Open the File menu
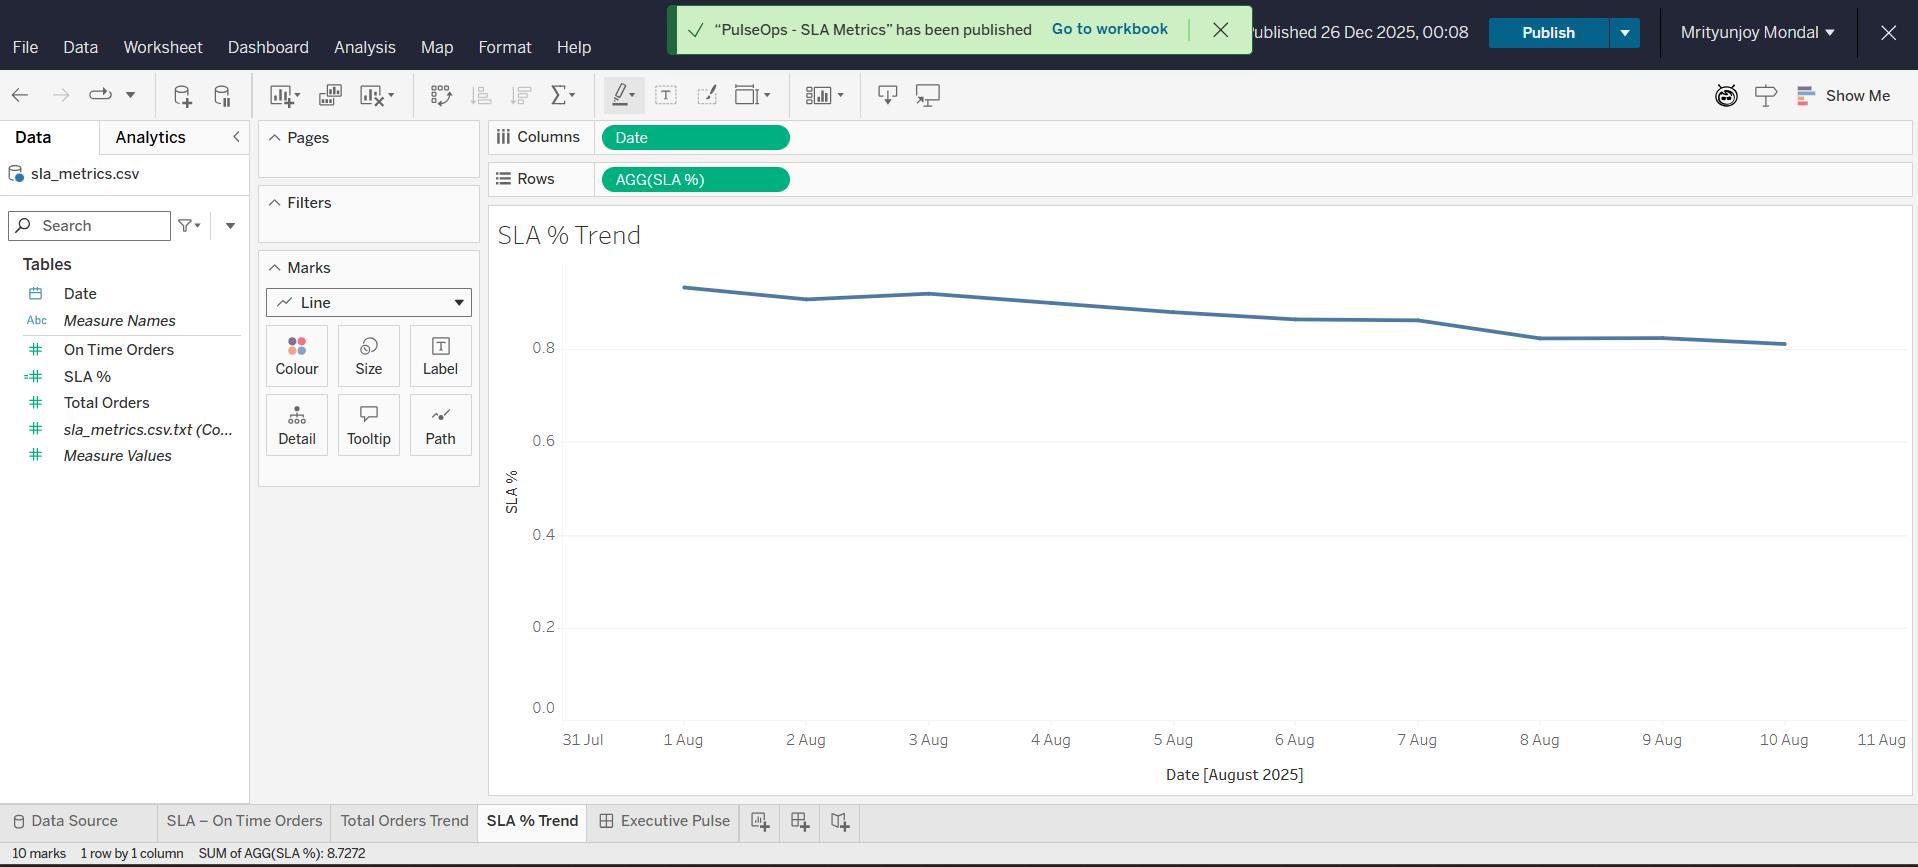Screen dimensions: 1918x867 pos(26,47)
